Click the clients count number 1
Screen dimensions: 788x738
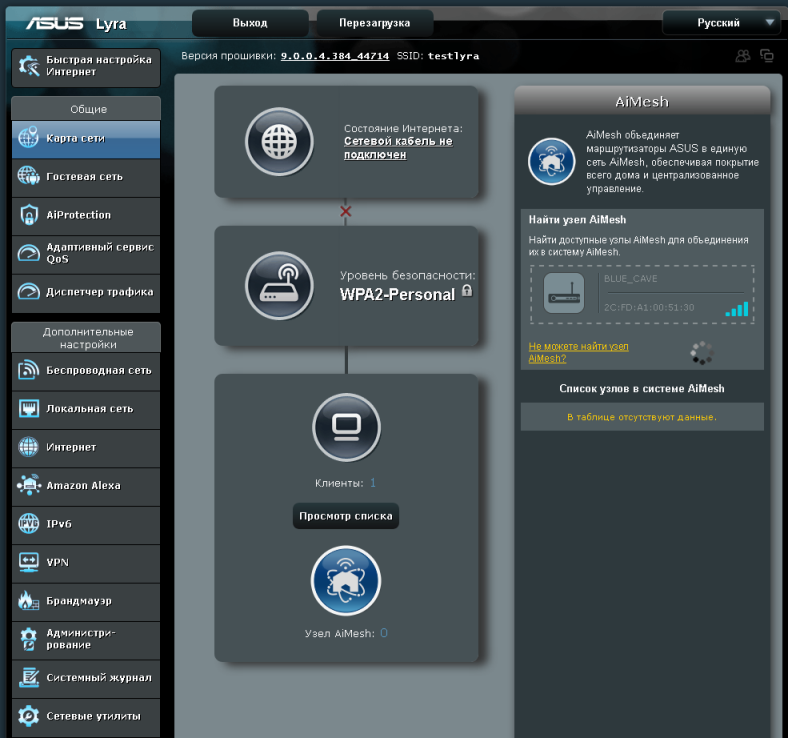click(373, 483)
